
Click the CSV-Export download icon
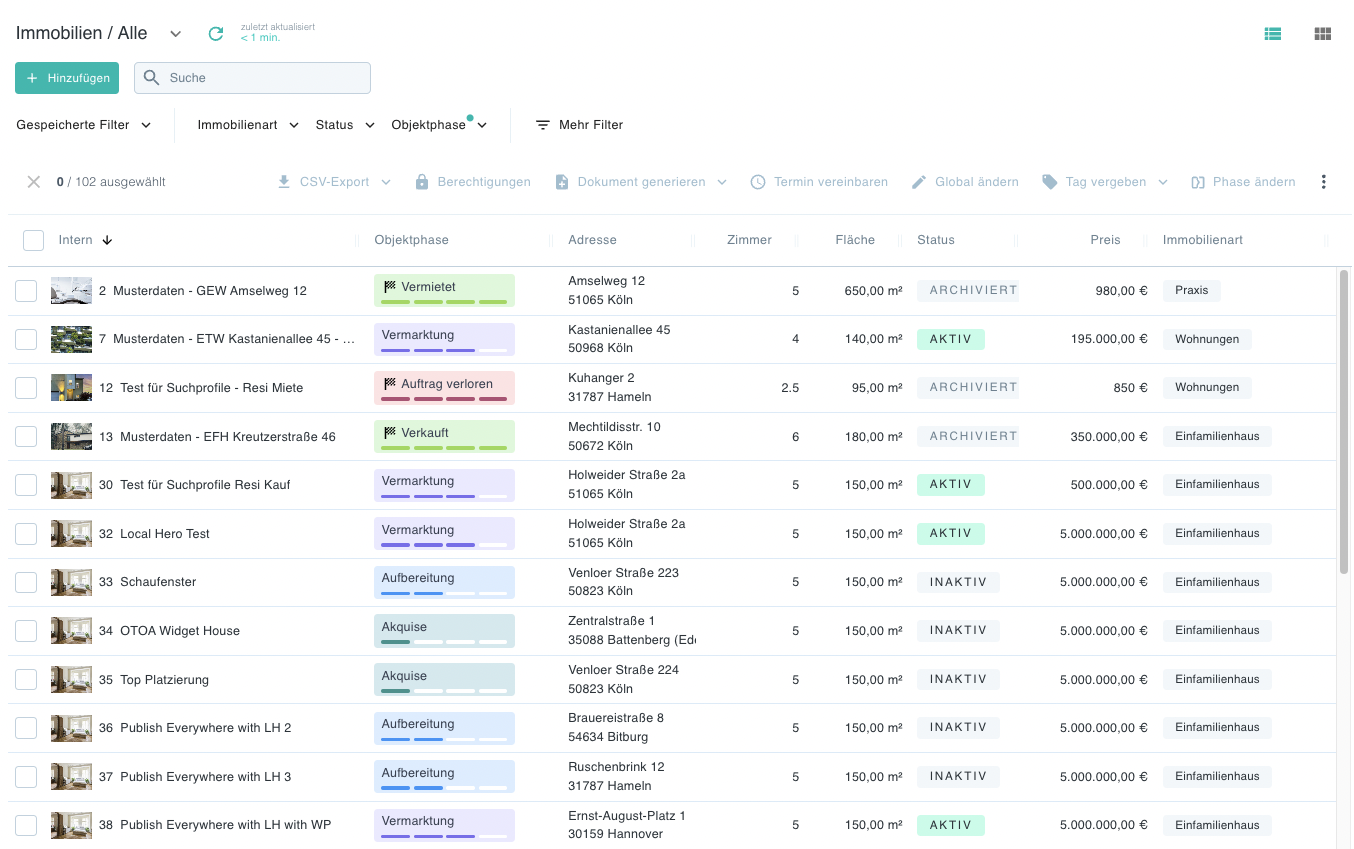[x=284, y=182]
